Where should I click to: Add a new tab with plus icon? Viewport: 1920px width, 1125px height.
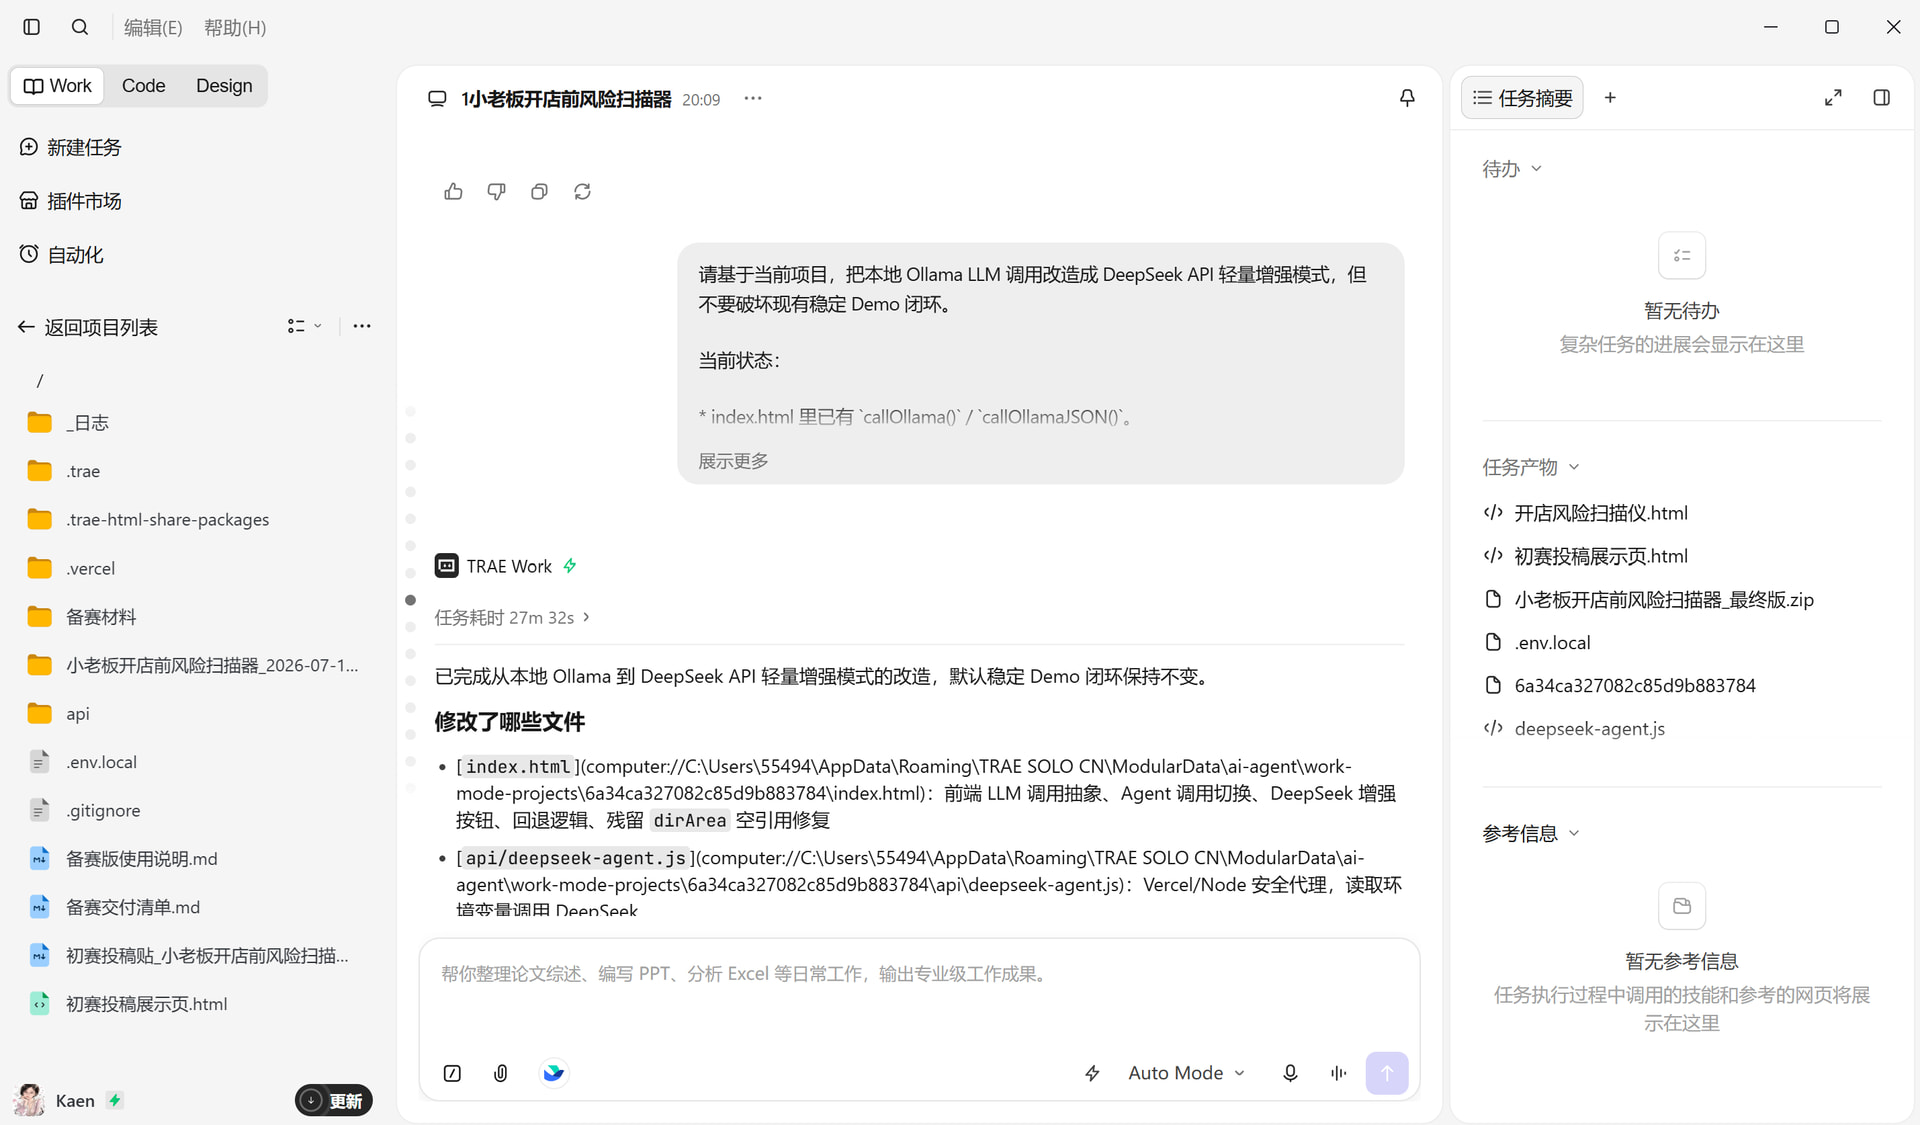[1610, 98]
